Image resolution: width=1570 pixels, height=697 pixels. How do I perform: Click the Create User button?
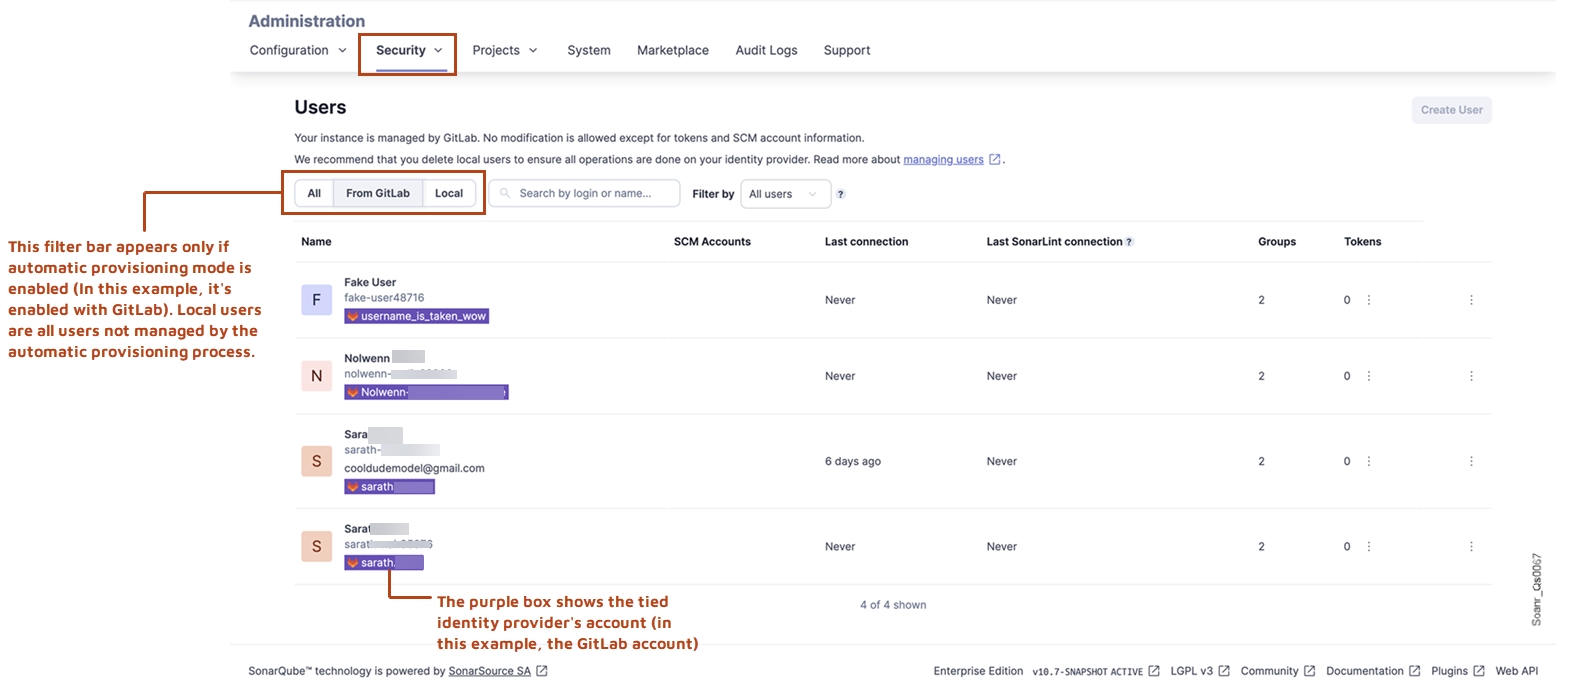coord(1451,110)
